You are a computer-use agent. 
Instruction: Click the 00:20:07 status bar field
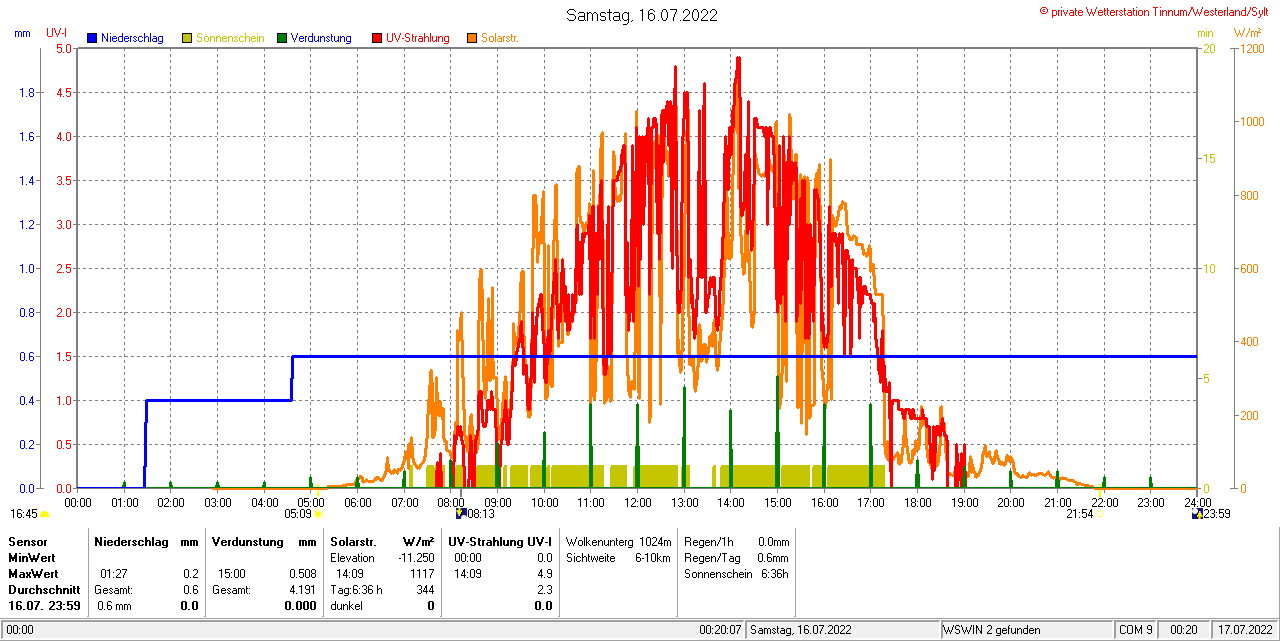(720, 630)
